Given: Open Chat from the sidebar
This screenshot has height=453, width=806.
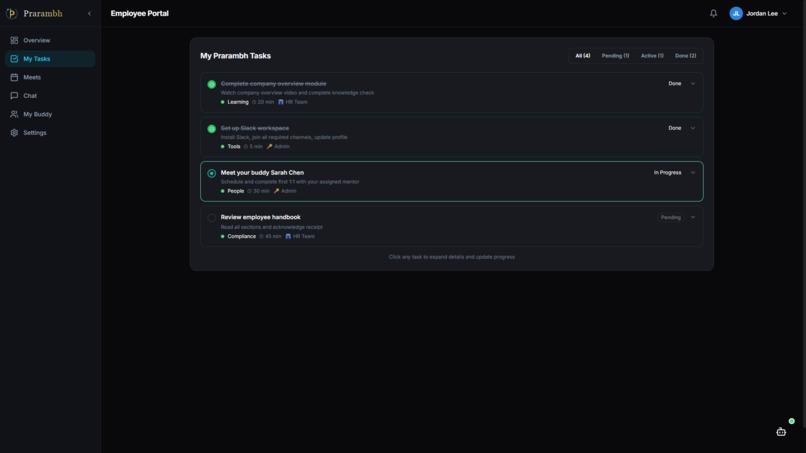Looking at the screenshot, I should point(50,96).
